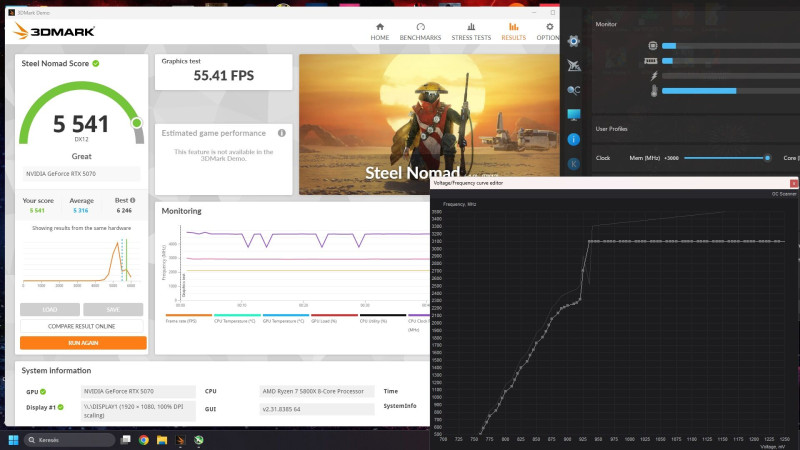Click the 55.41 FPS graphics test value
The width and height of the screenshot is (800, 450).
[223, 76]
